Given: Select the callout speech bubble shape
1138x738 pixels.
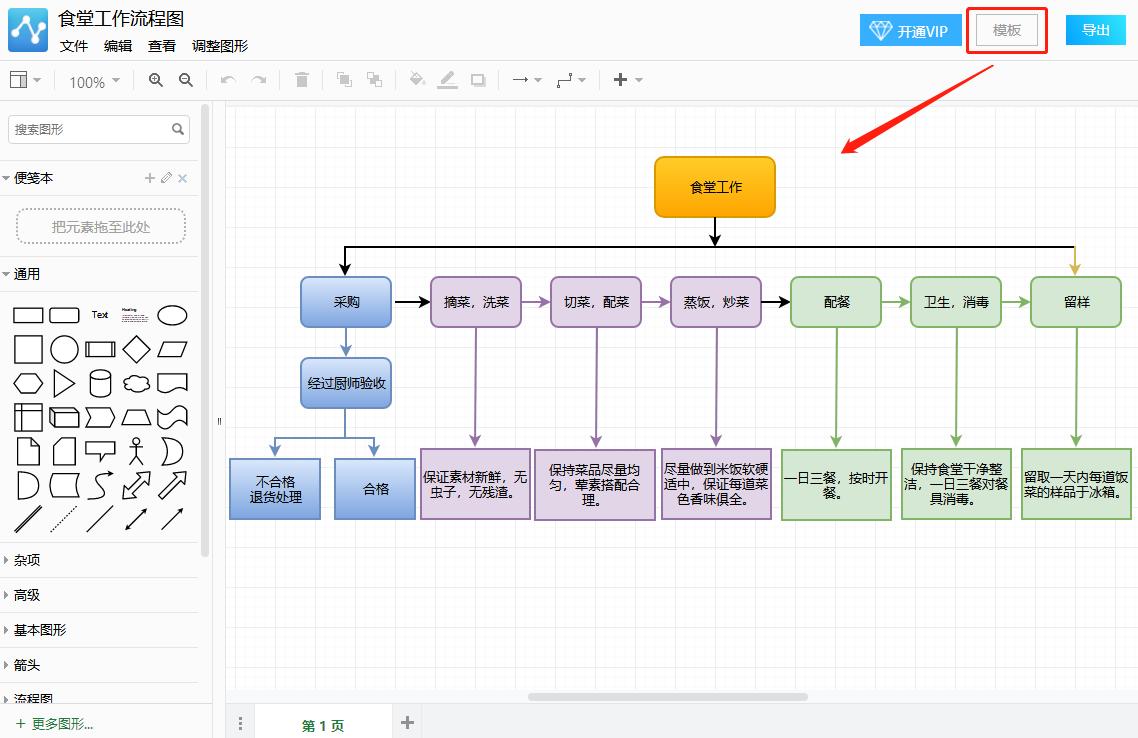Looking at the screenshot, I should [100, 451].
